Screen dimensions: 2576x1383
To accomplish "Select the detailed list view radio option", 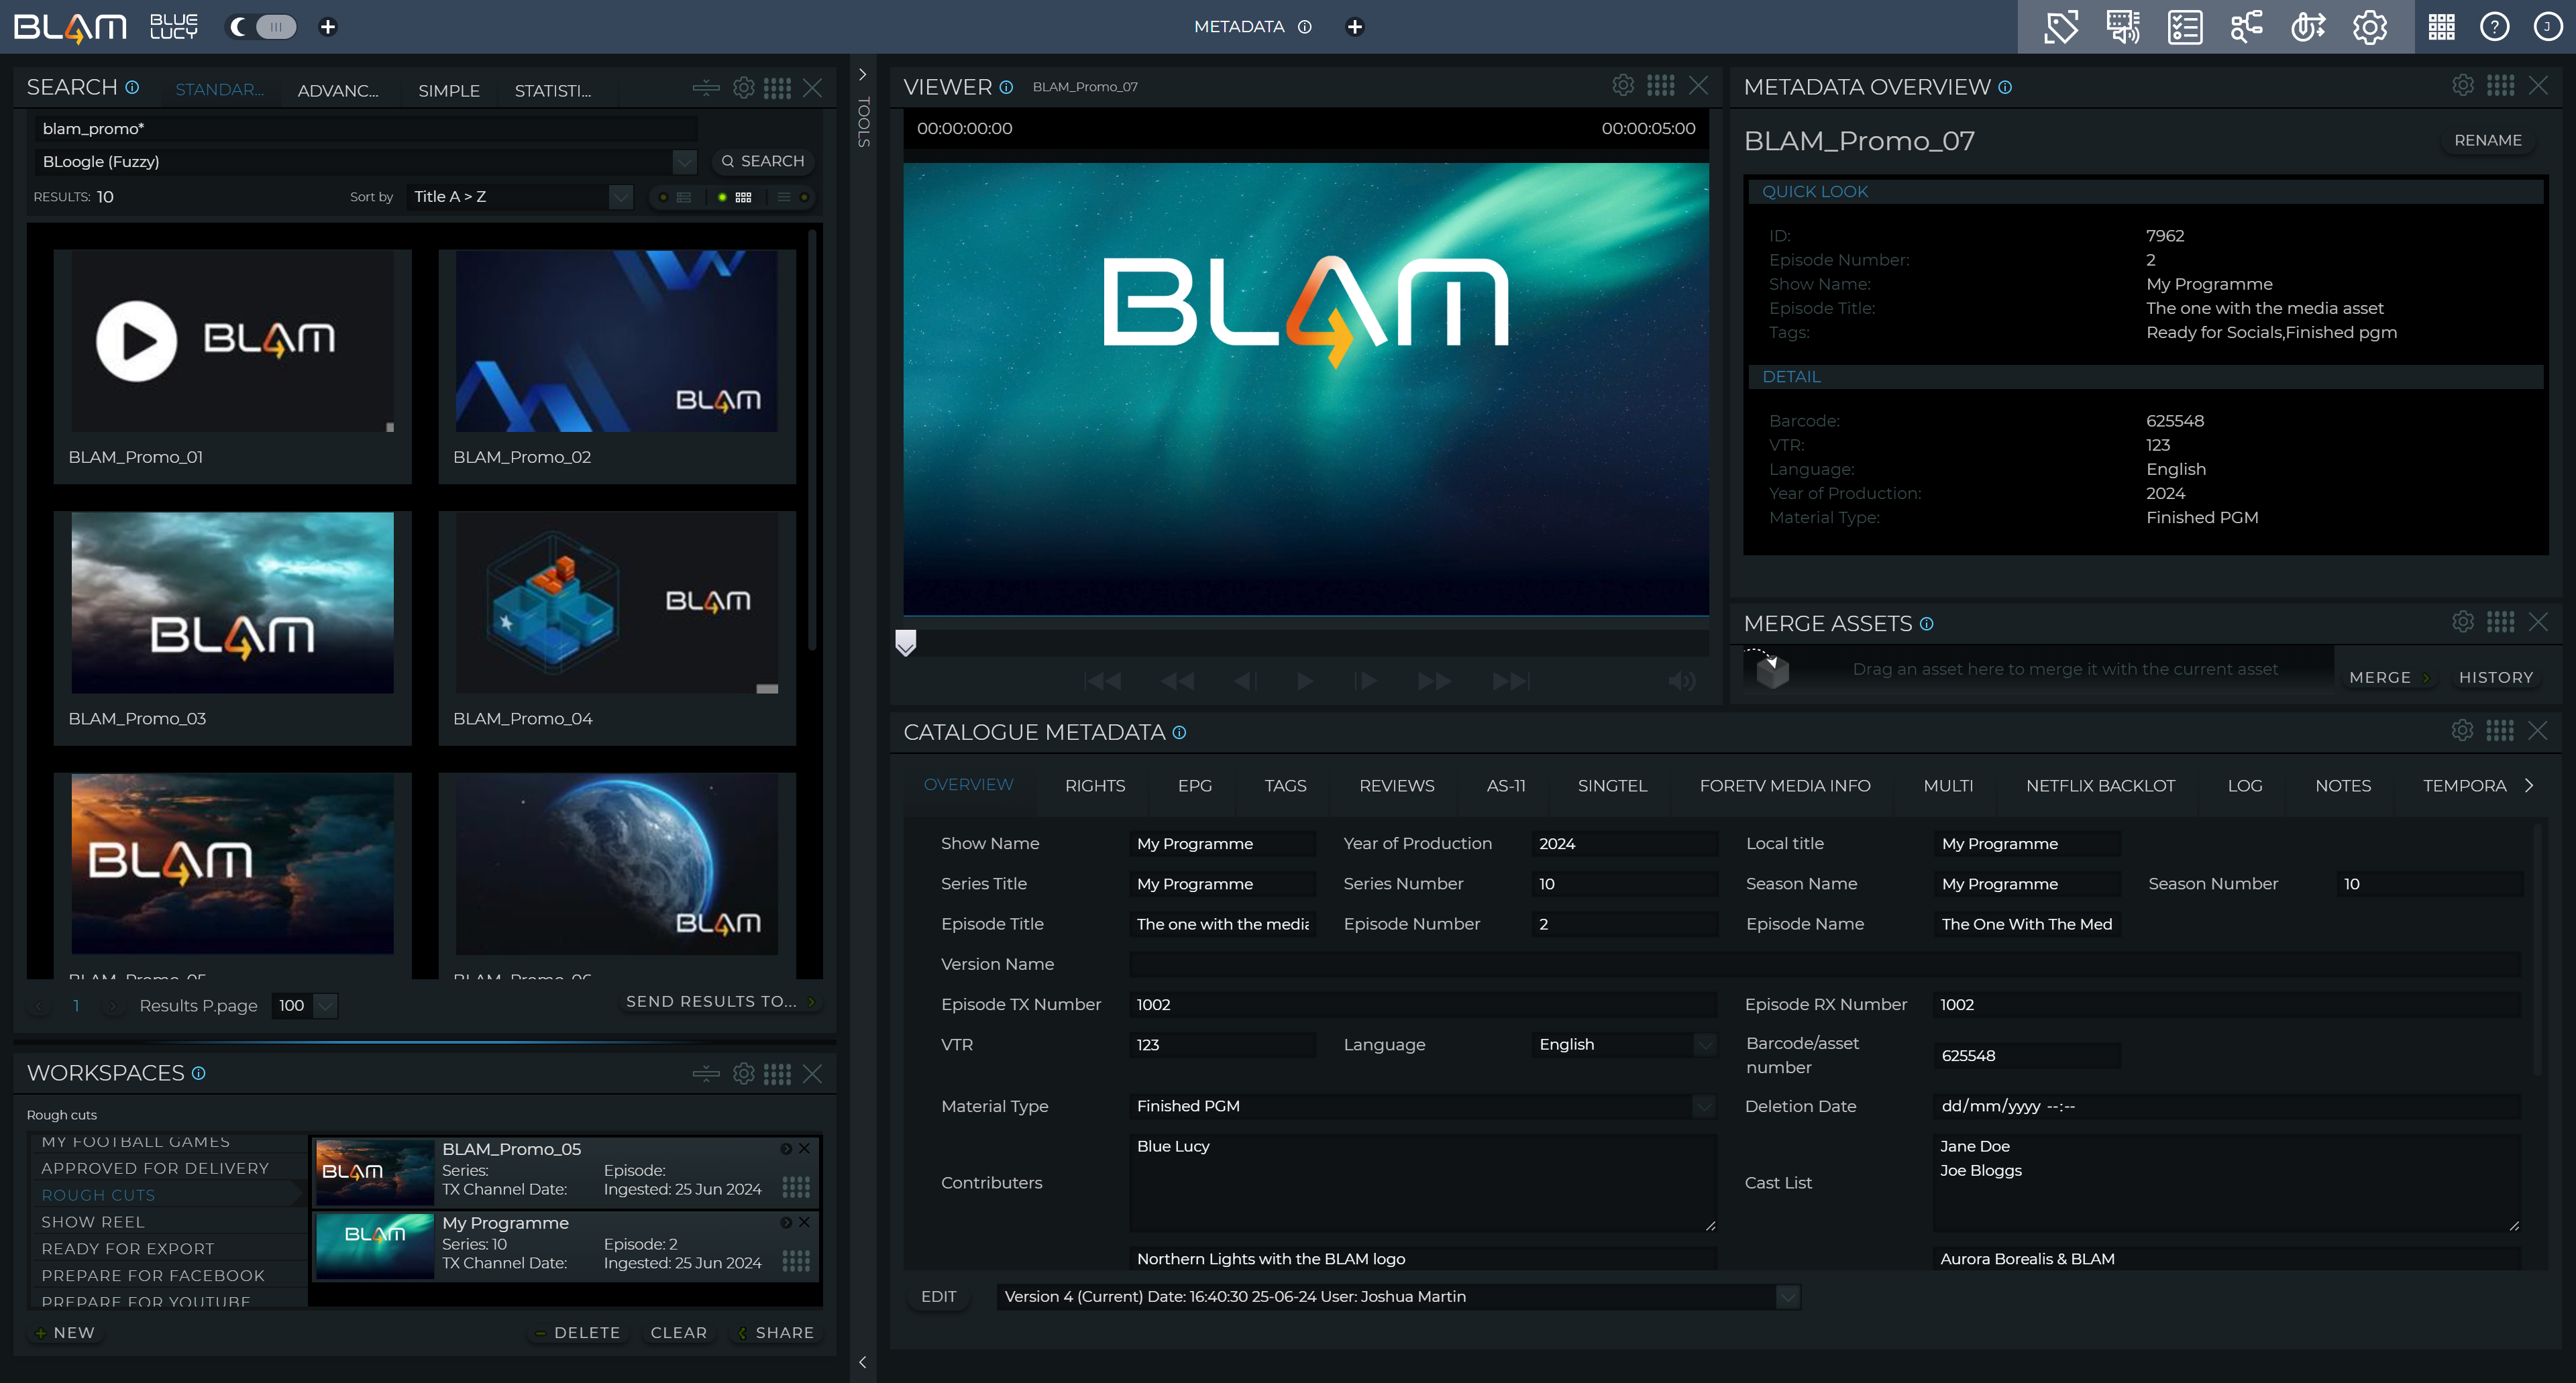I will tap(663, 197).
